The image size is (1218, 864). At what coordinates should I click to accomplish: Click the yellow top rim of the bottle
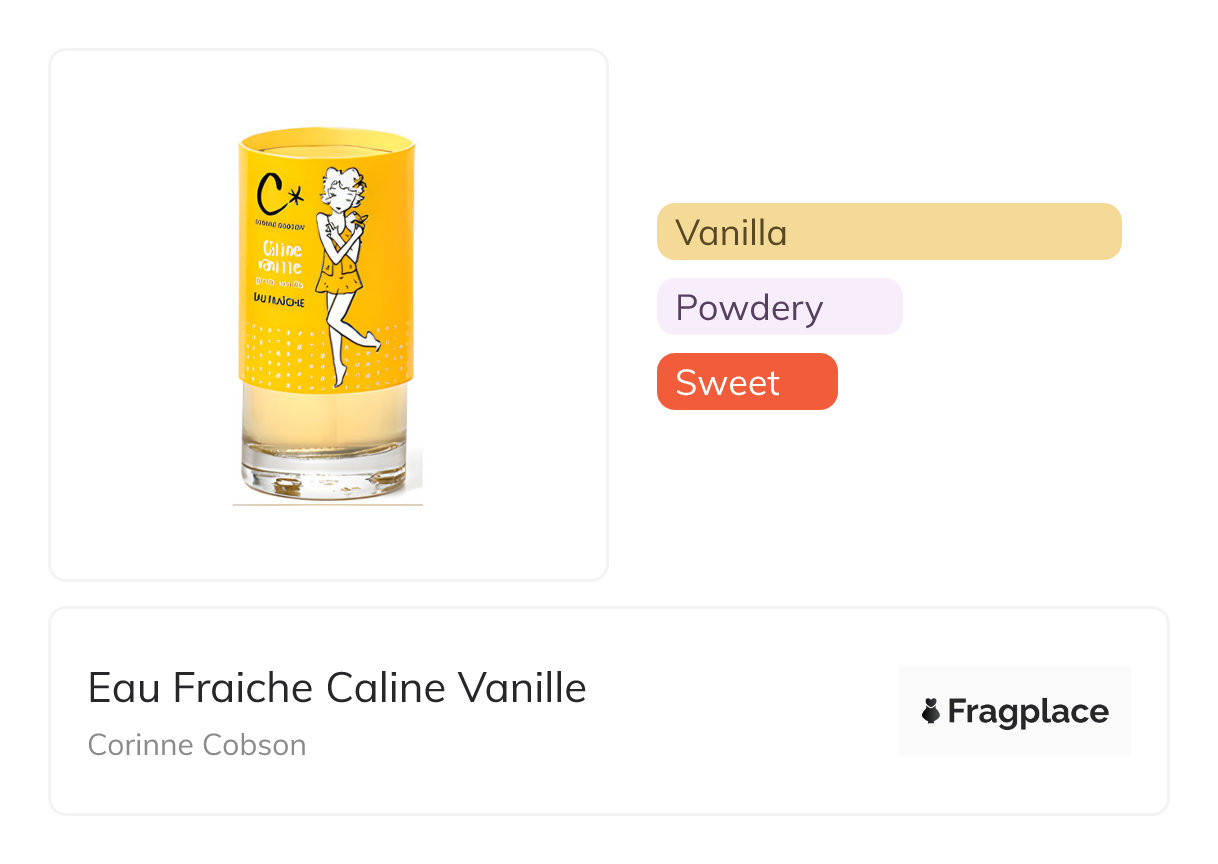pos(326,138)
